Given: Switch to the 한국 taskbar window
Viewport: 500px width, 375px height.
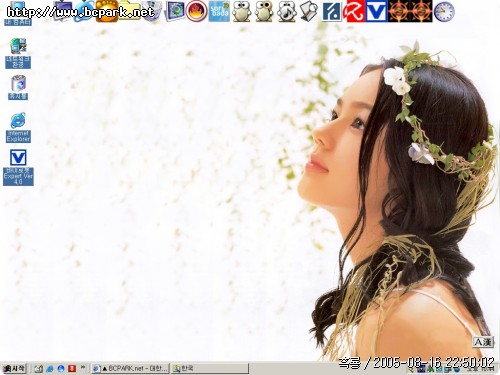Looking at the screenshot, I should click(210, 368).
